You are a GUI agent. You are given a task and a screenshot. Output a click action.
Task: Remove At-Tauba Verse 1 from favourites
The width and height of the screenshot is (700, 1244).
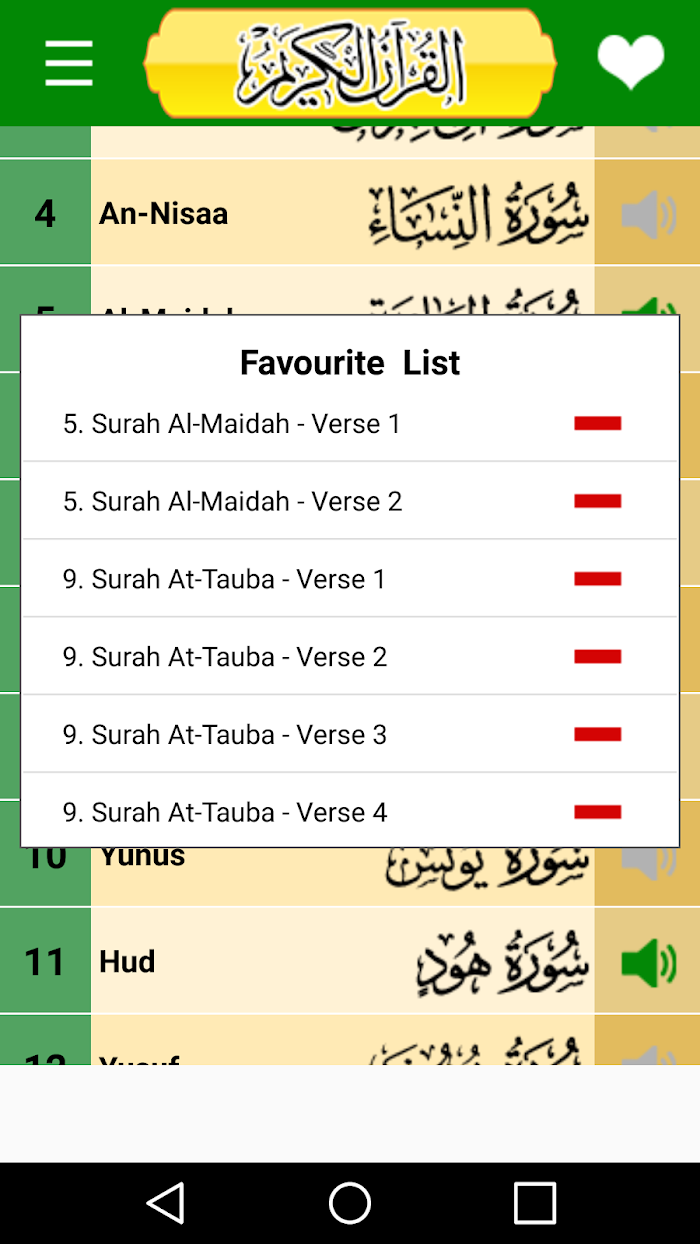tap(598, 579)
